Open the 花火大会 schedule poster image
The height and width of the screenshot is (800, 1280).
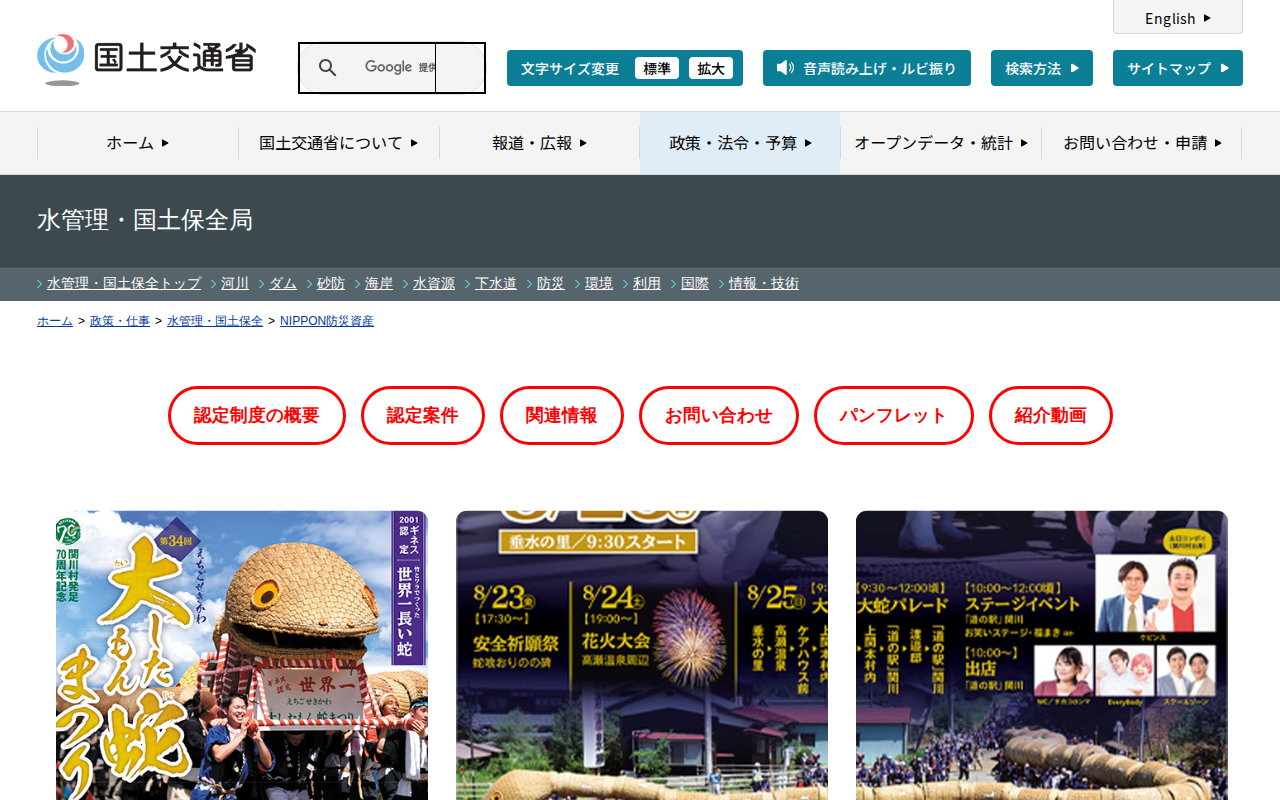[642, 655]
